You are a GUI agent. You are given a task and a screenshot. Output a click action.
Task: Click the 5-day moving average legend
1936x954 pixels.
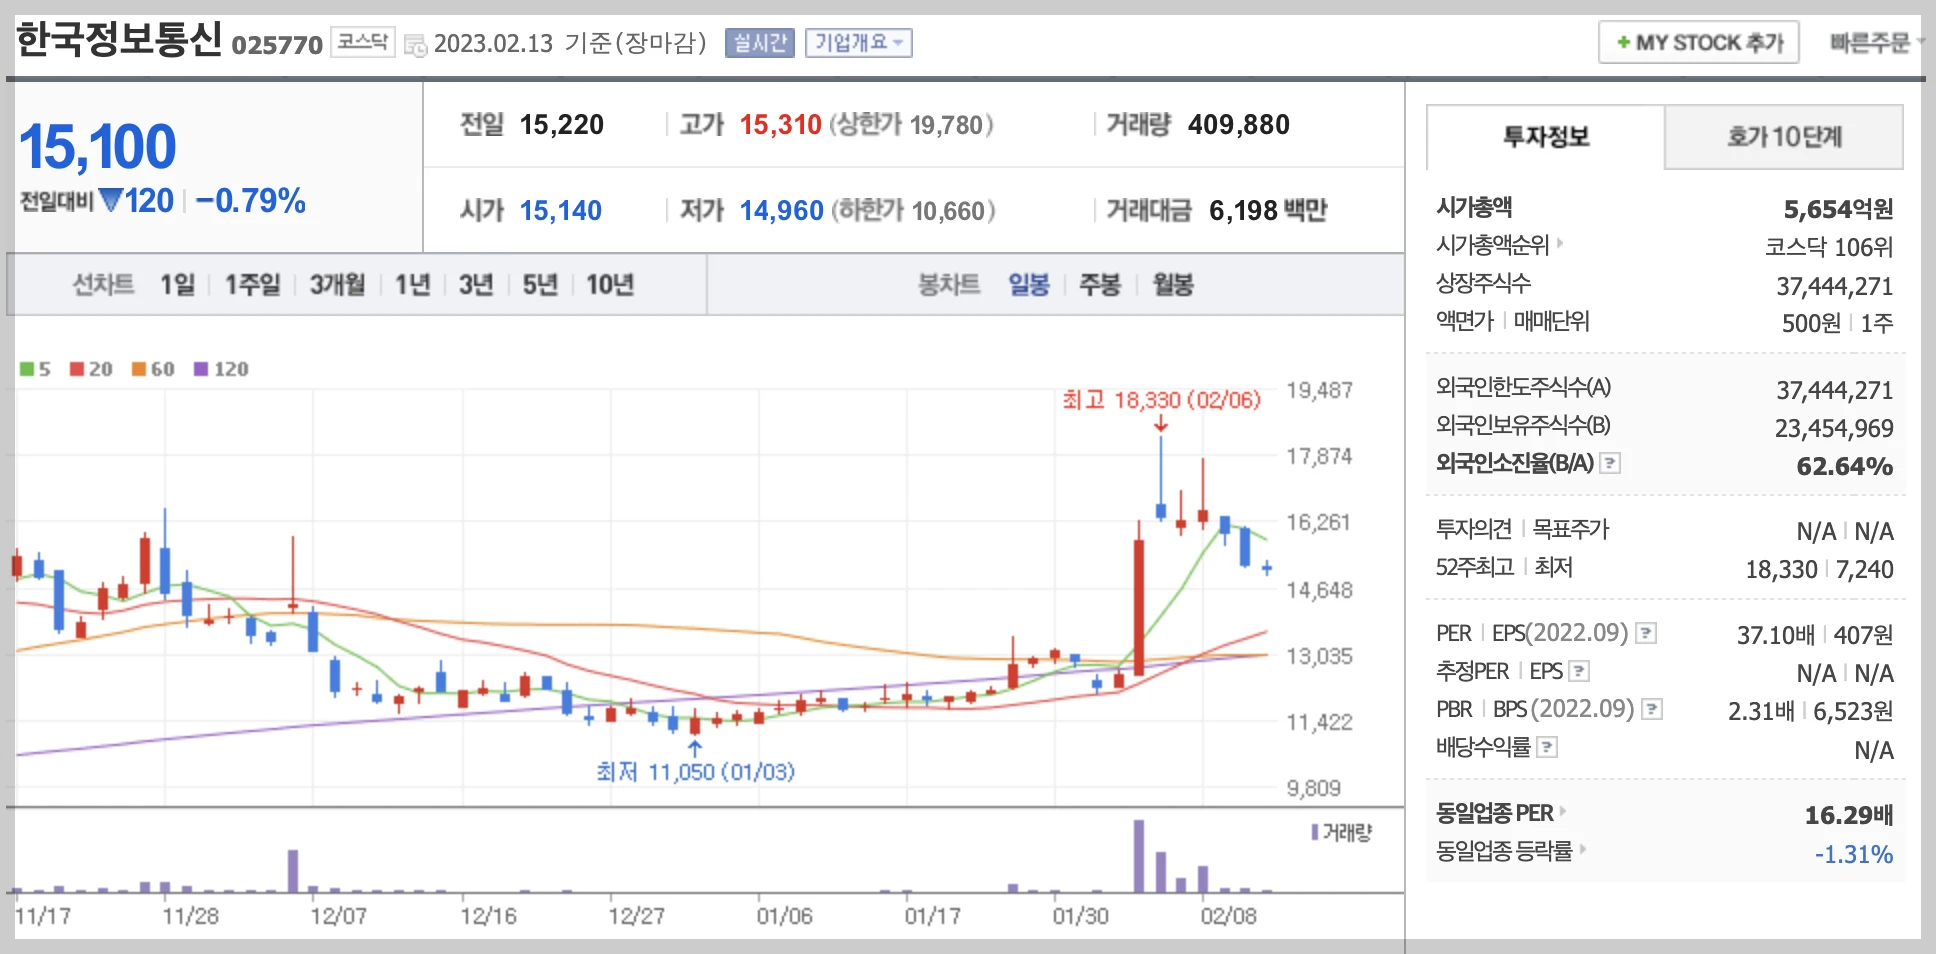click(35, 369)
